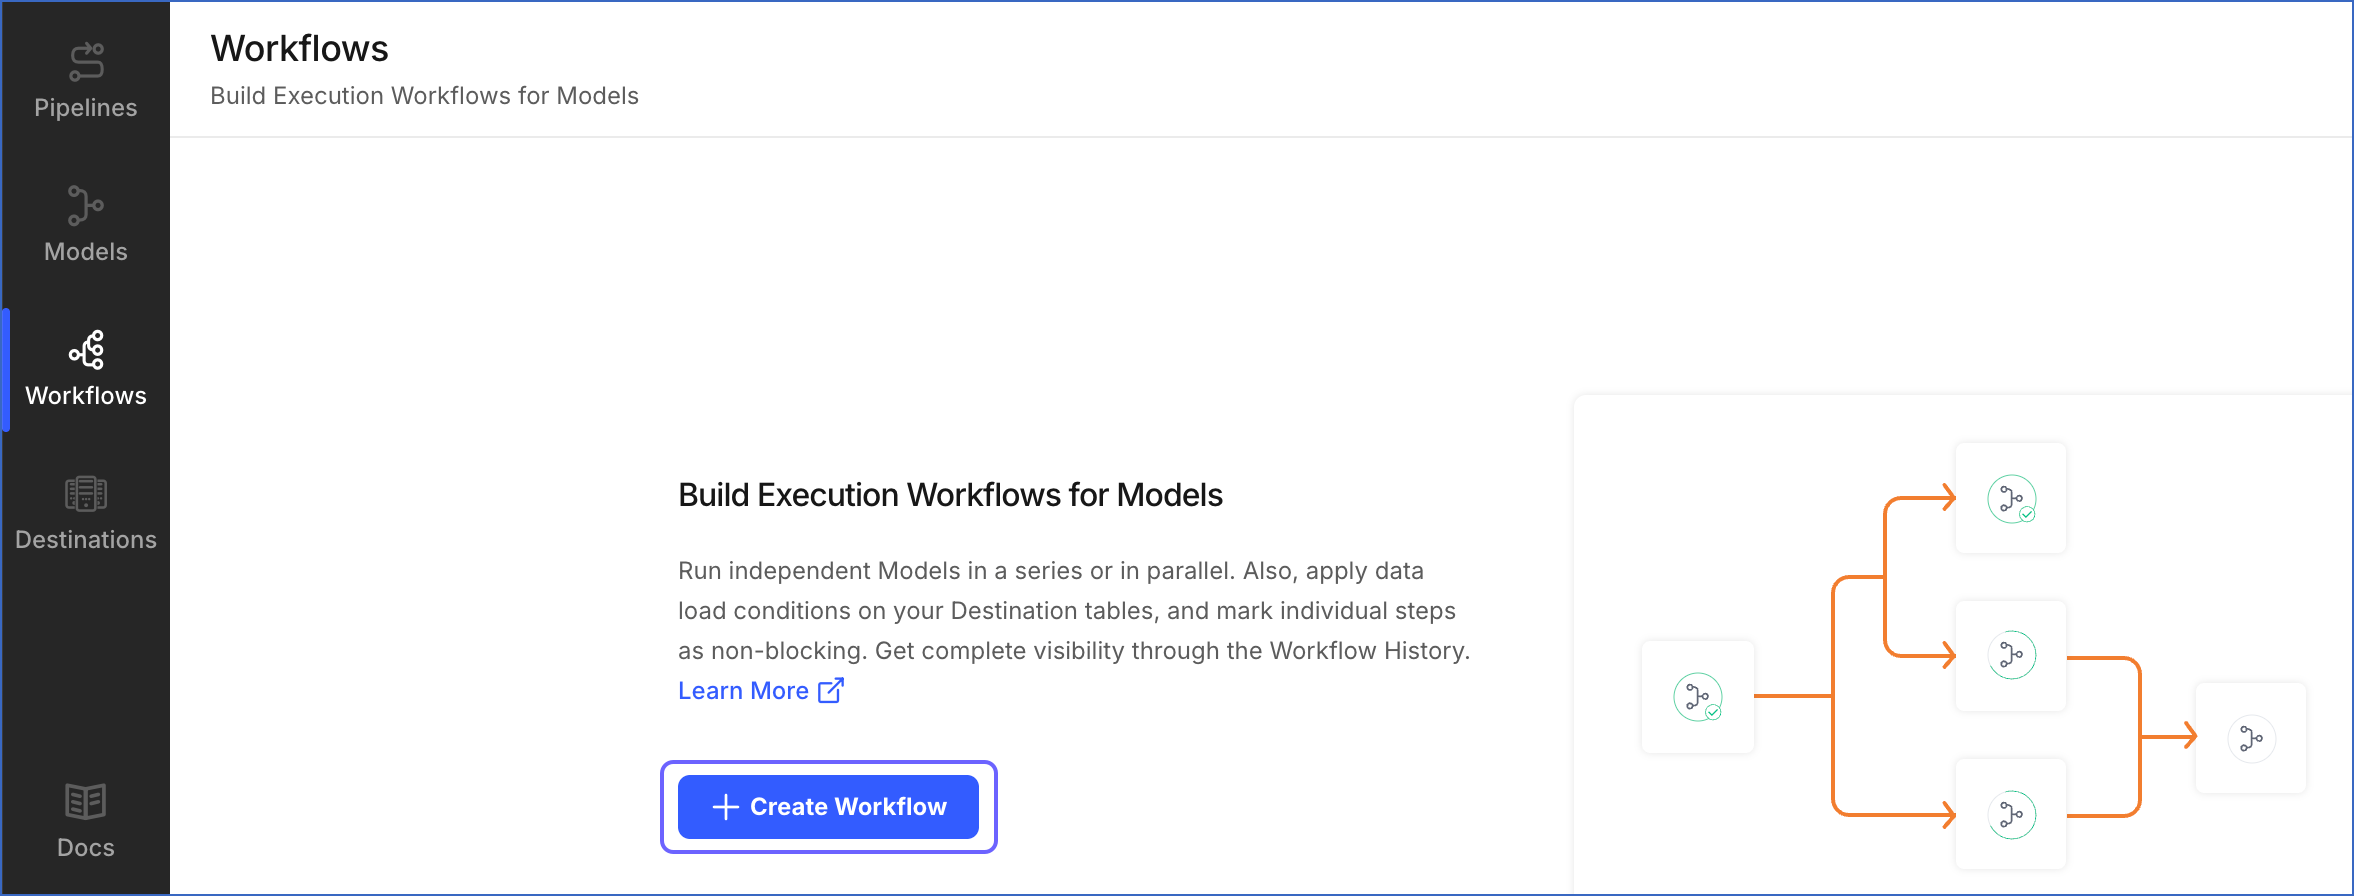This screenshot has height=896, width=2354.
Task: Click the external-link icon next to Learn More
Action: click(831, 690)
